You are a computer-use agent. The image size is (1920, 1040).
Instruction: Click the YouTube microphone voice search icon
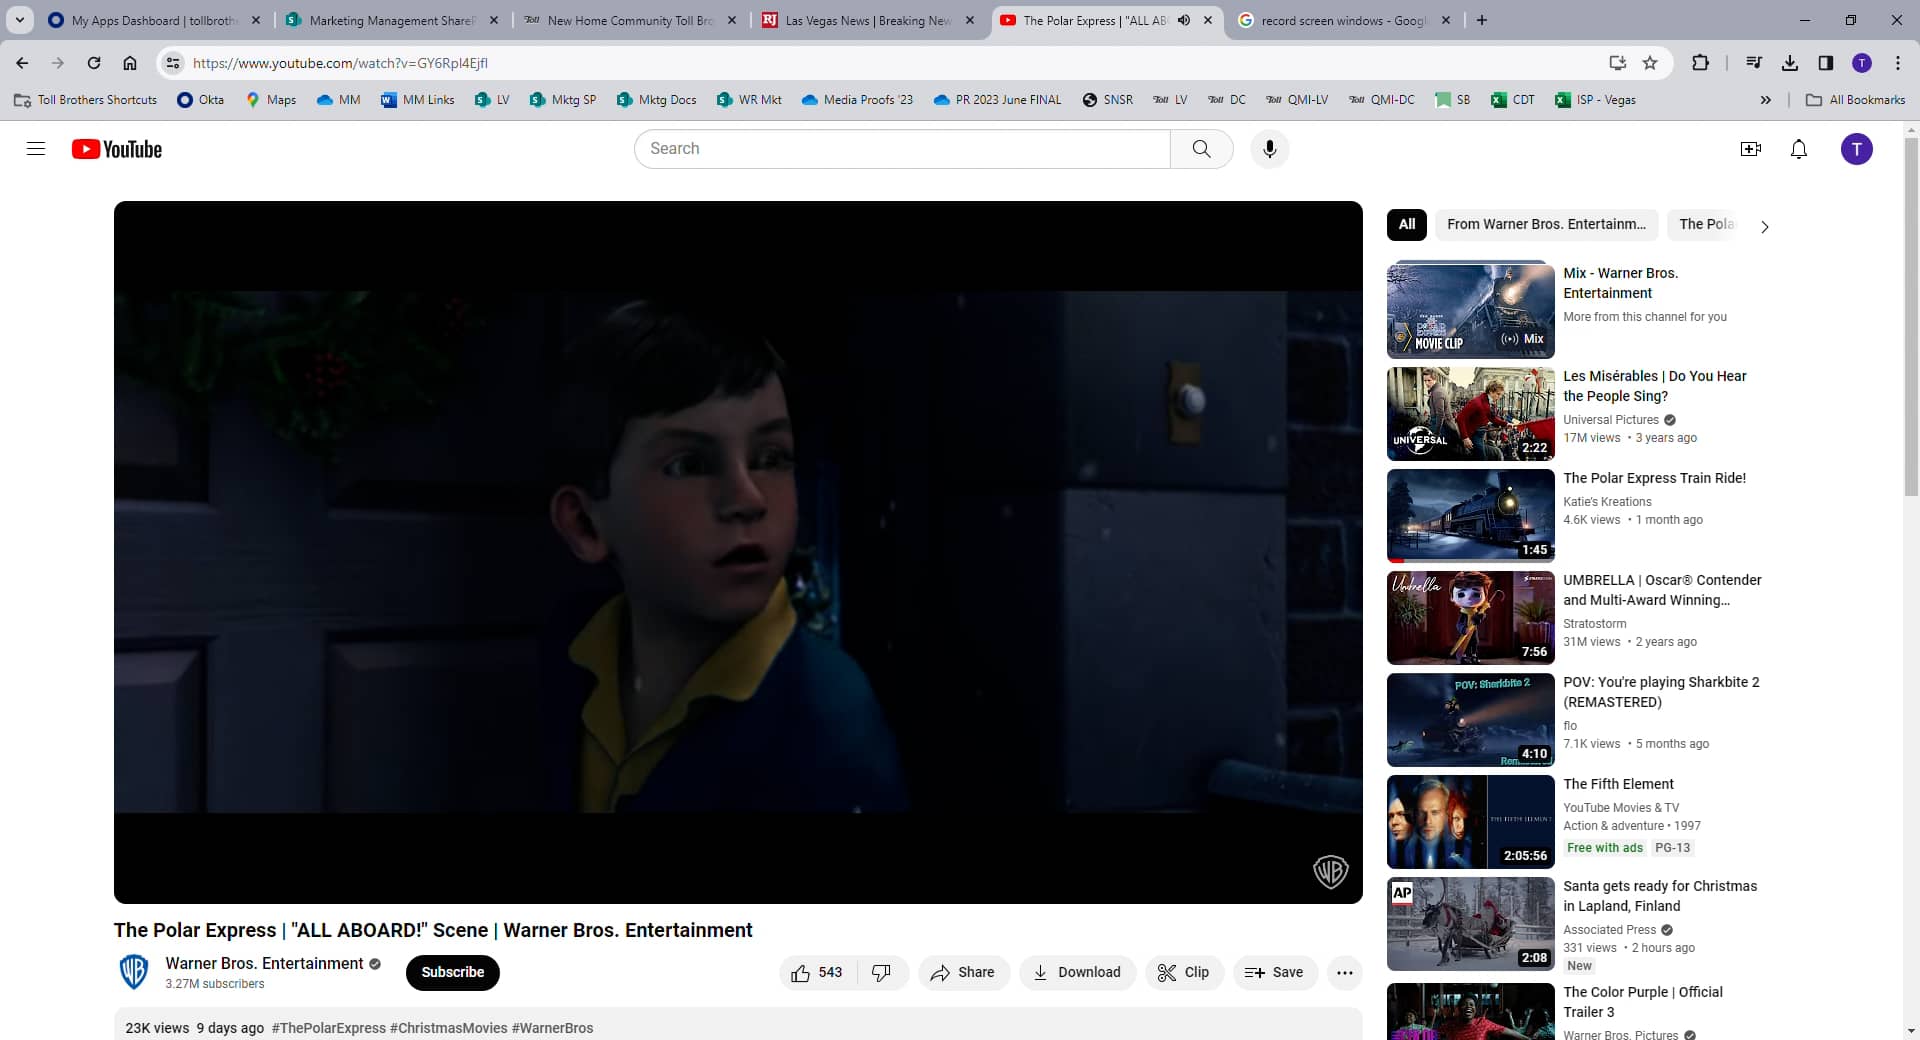[x=1270, y=148]
